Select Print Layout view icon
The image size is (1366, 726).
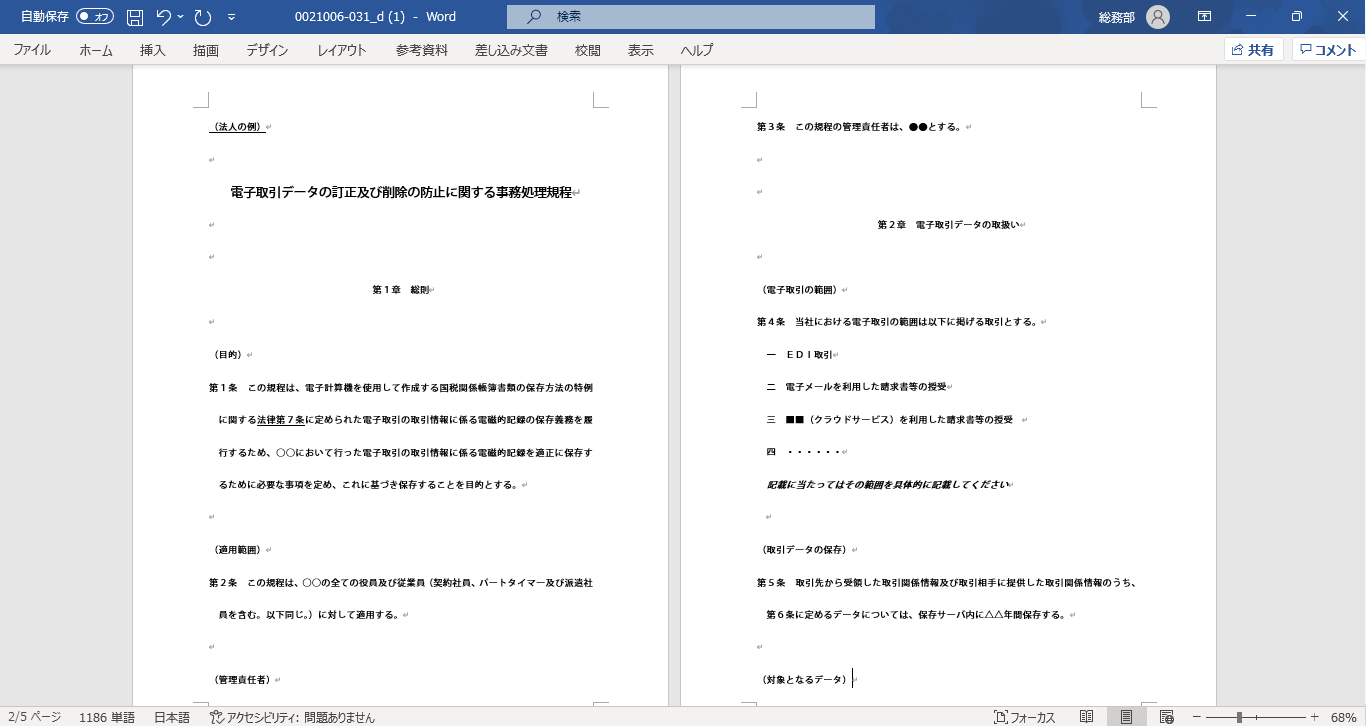[1126, 717]
